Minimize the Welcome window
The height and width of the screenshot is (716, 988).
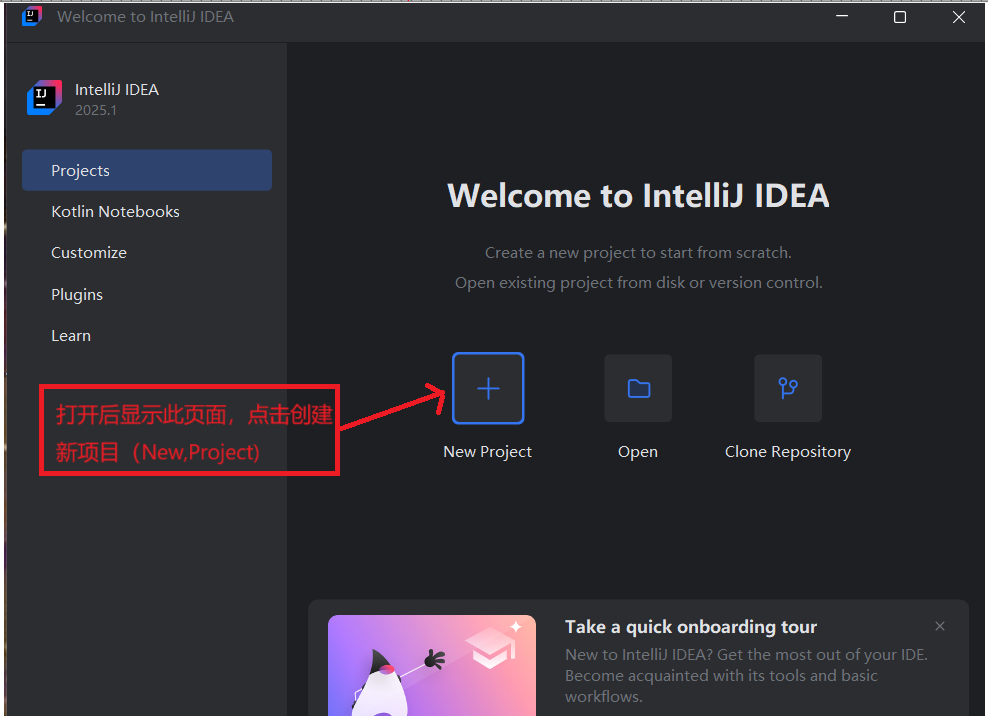842,16
